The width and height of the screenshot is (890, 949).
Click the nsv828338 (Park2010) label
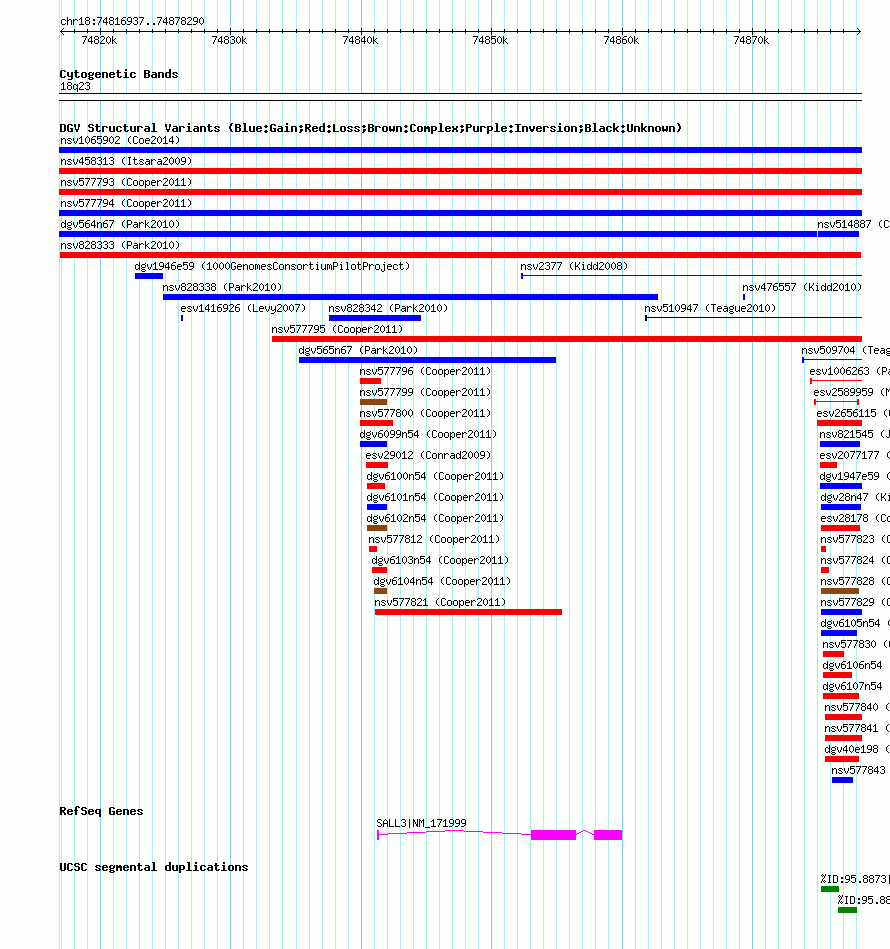click(x=222, y=287)
